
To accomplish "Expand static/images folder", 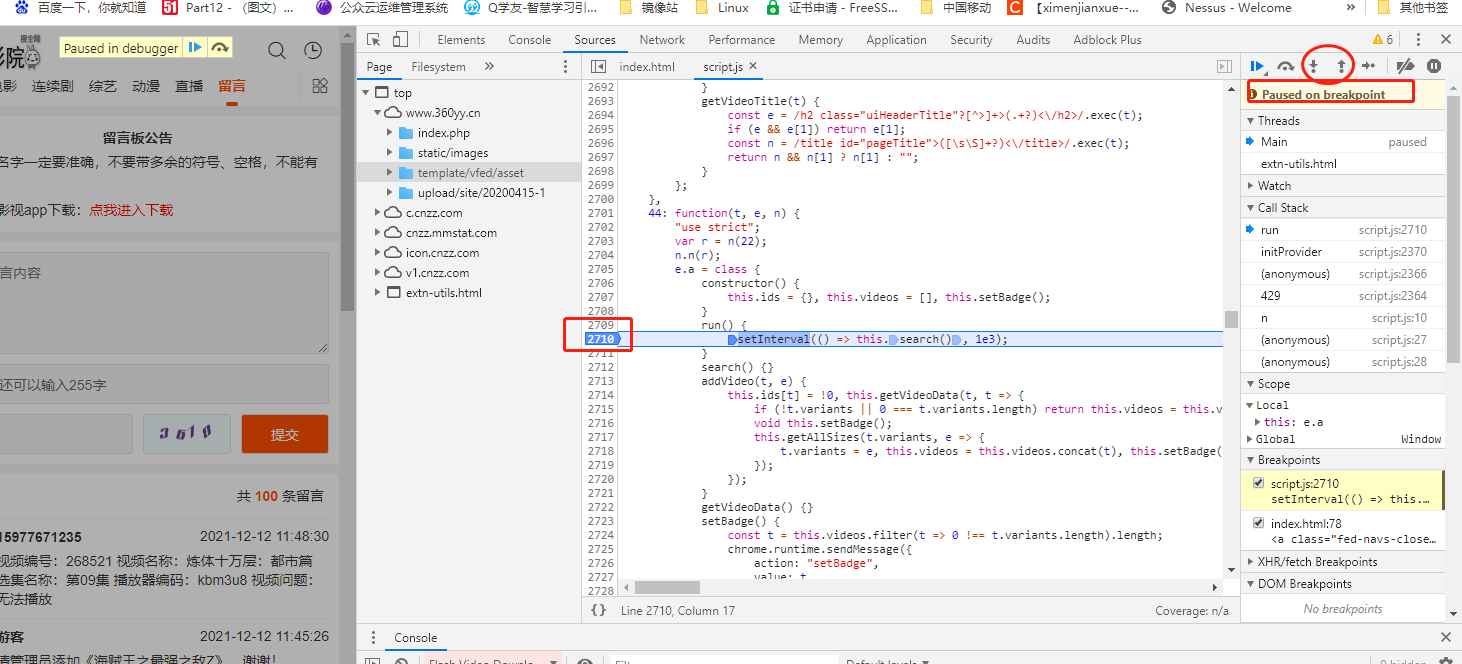I will (x=390, y=153).
